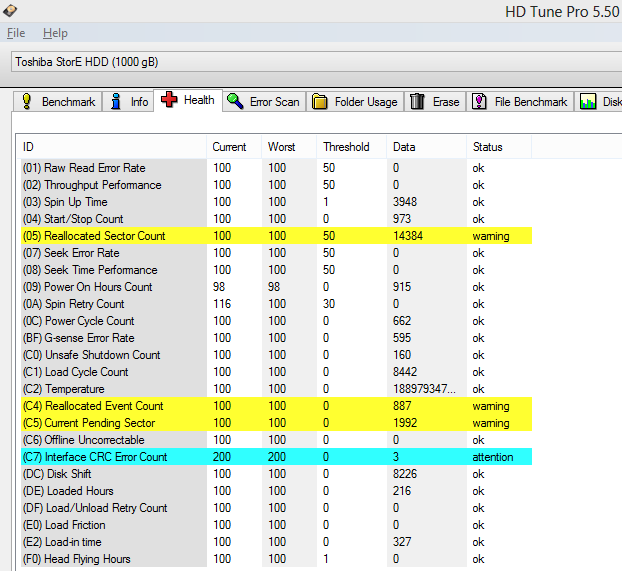The height and width of the screenshot is (571, 622).
Task: Open the File menu
Action: [16, 33]
